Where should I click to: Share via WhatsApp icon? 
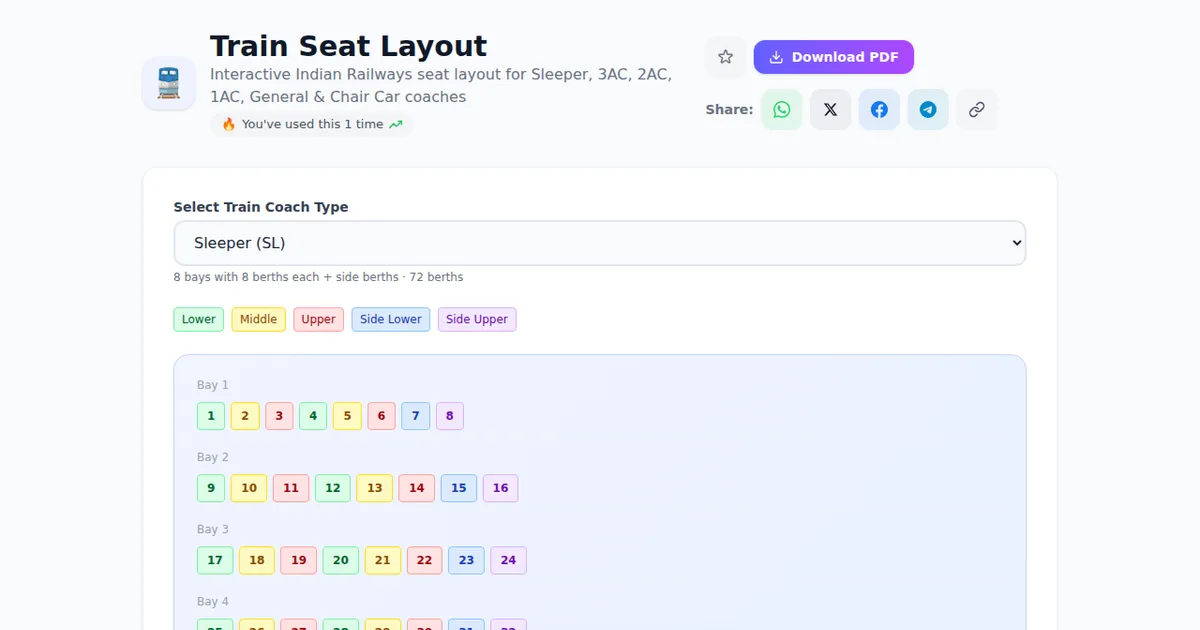click(782, 109)
